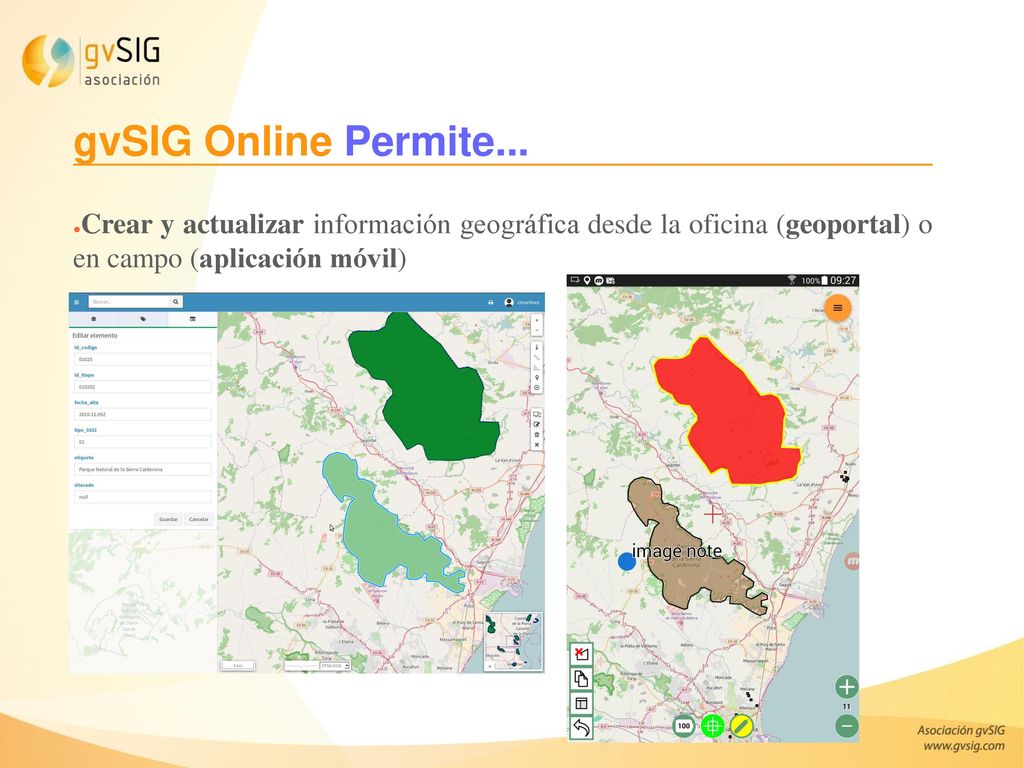
Task: Click the geoportal overview minimap
Action: [513, 641]
